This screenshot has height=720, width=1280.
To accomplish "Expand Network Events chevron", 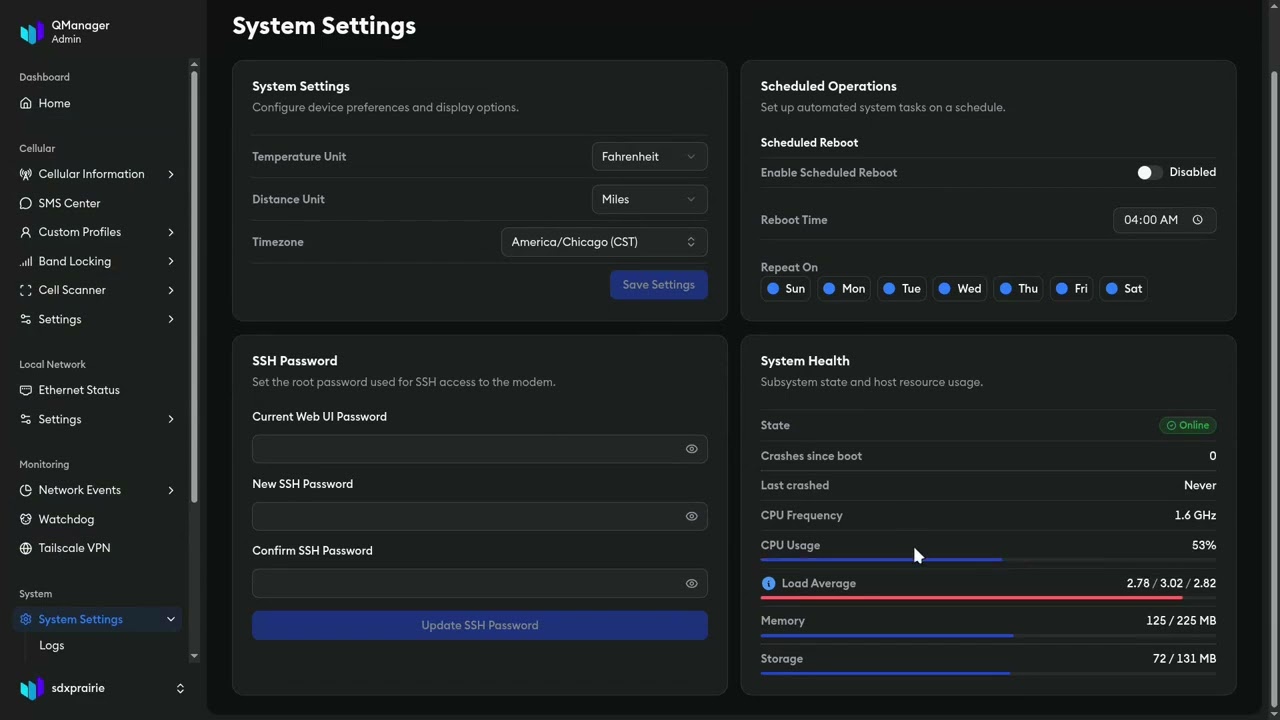I will click(x=171, y=490).
